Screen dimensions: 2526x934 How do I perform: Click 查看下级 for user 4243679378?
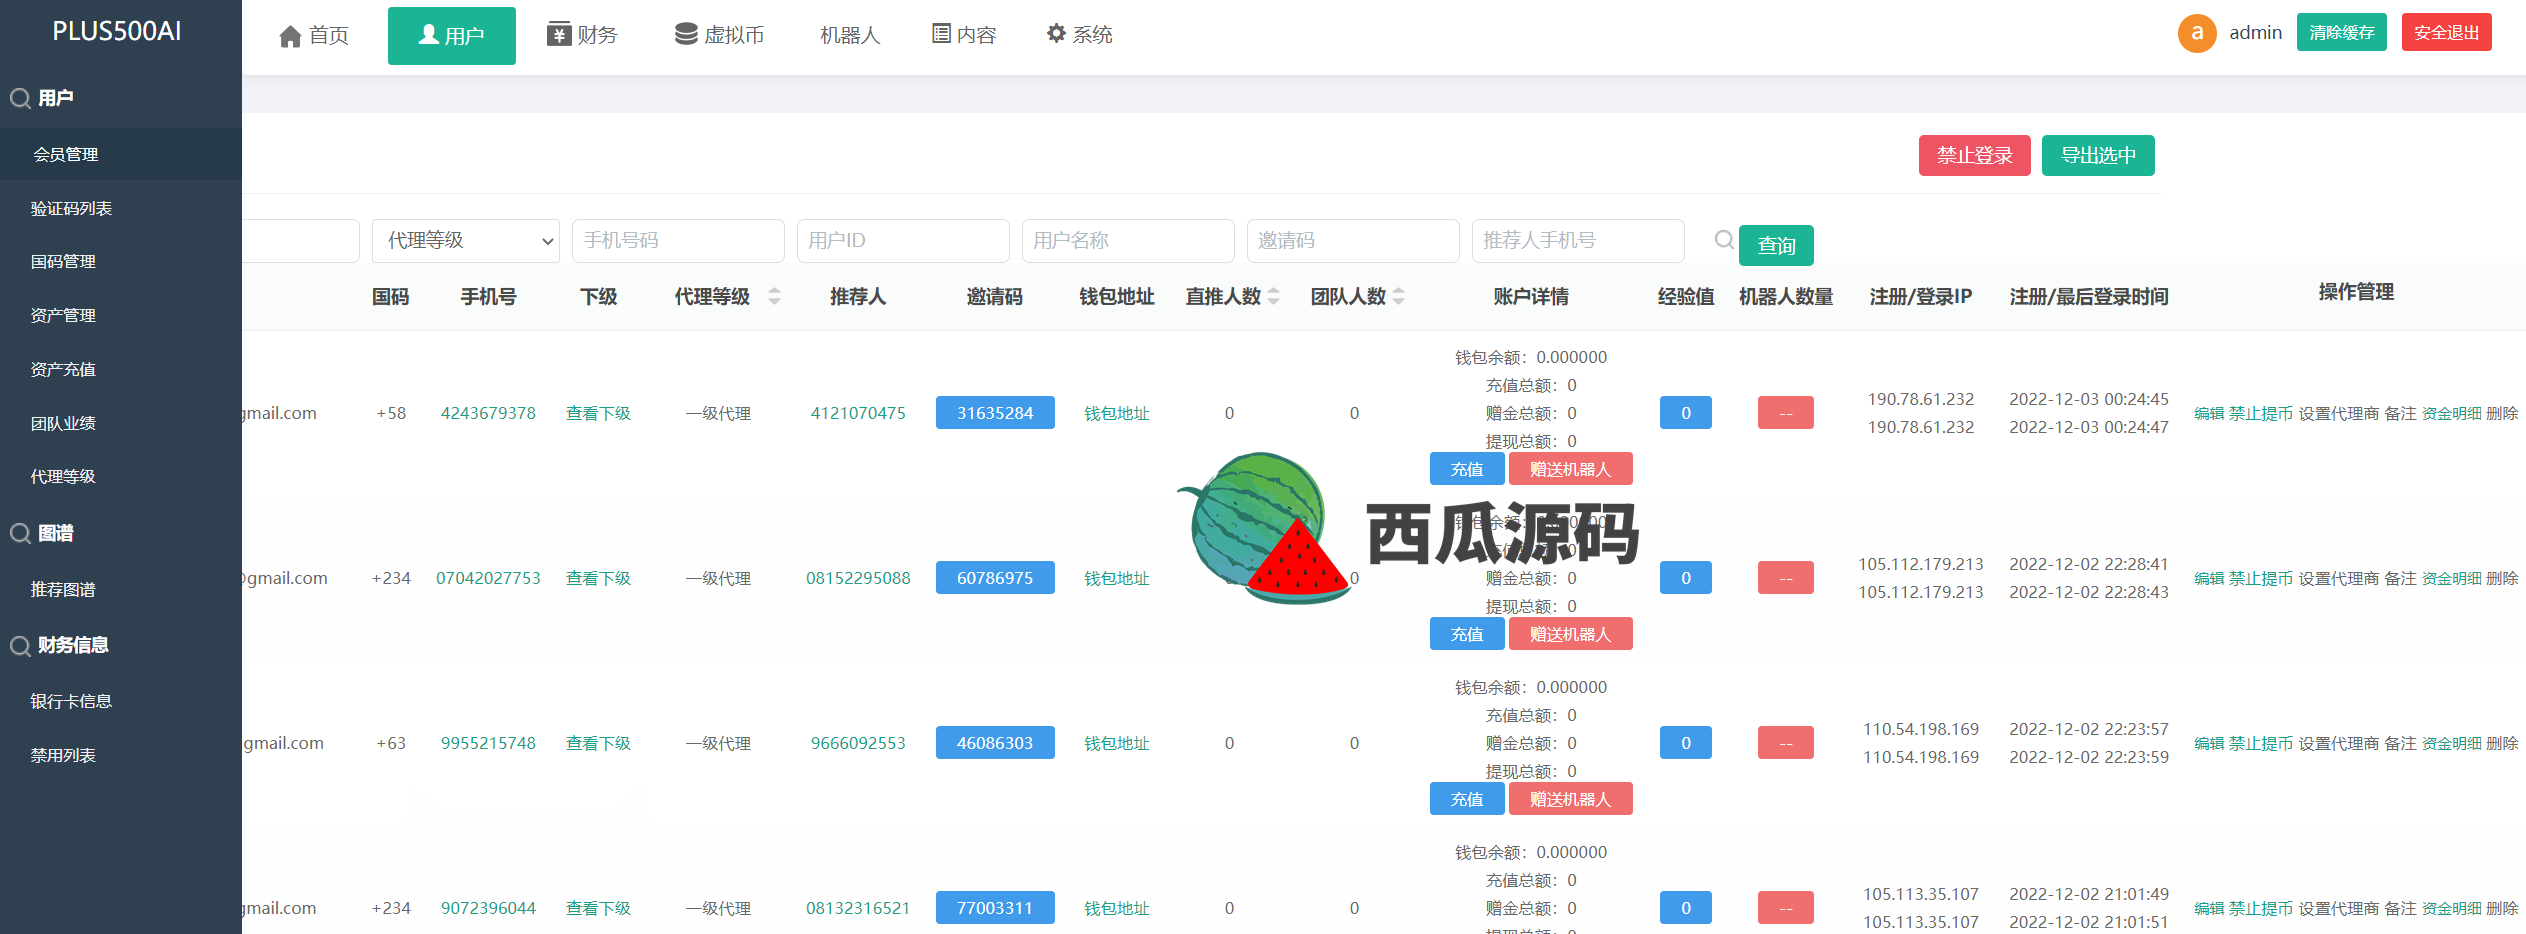pos(598,413)
